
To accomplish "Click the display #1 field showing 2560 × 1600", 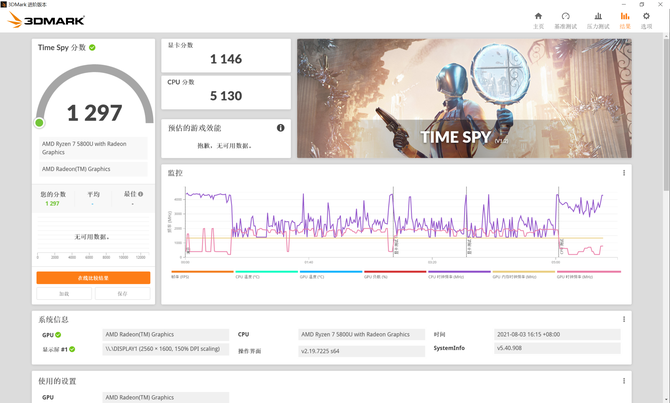I will pos(165,349).
